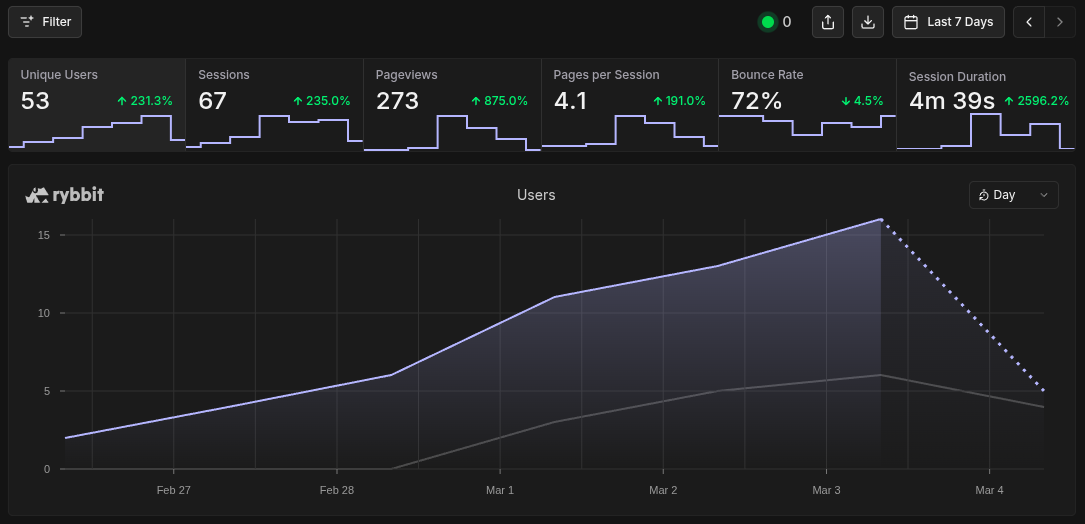
Task: Go to previous date range arrow
Action: pos(1029,22)
